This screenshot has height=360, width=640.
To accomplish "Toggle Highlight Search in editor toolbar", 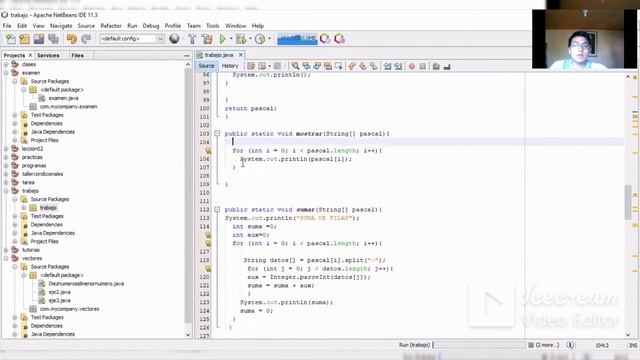I will tap(328, 66).
